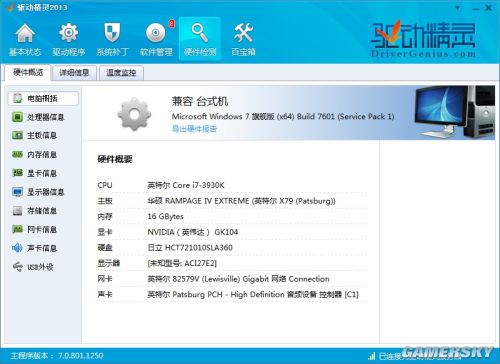Minimize the 驱动精灵 window
500x364 pixels.
coord(476,8)
